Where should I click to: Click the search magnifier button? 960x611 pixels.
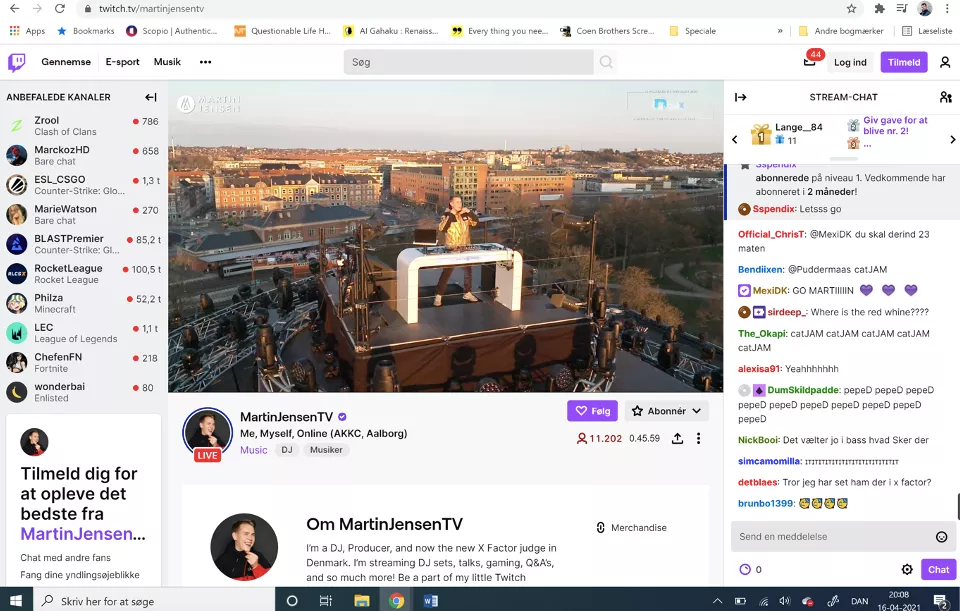click(606, 62)
